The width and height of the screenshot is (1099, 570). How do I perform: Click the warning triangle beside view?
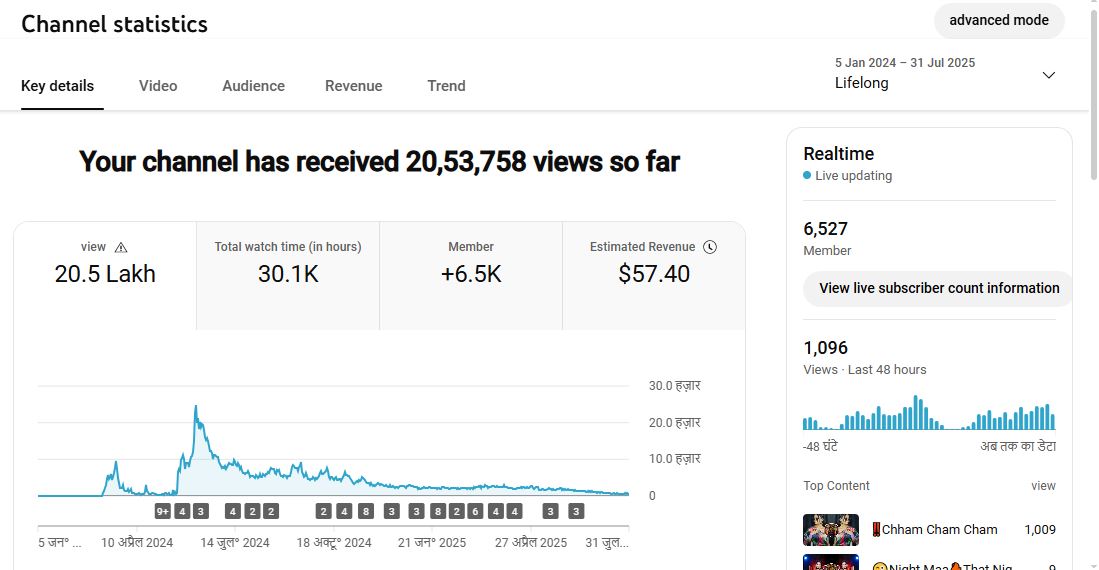click(121, 247)
